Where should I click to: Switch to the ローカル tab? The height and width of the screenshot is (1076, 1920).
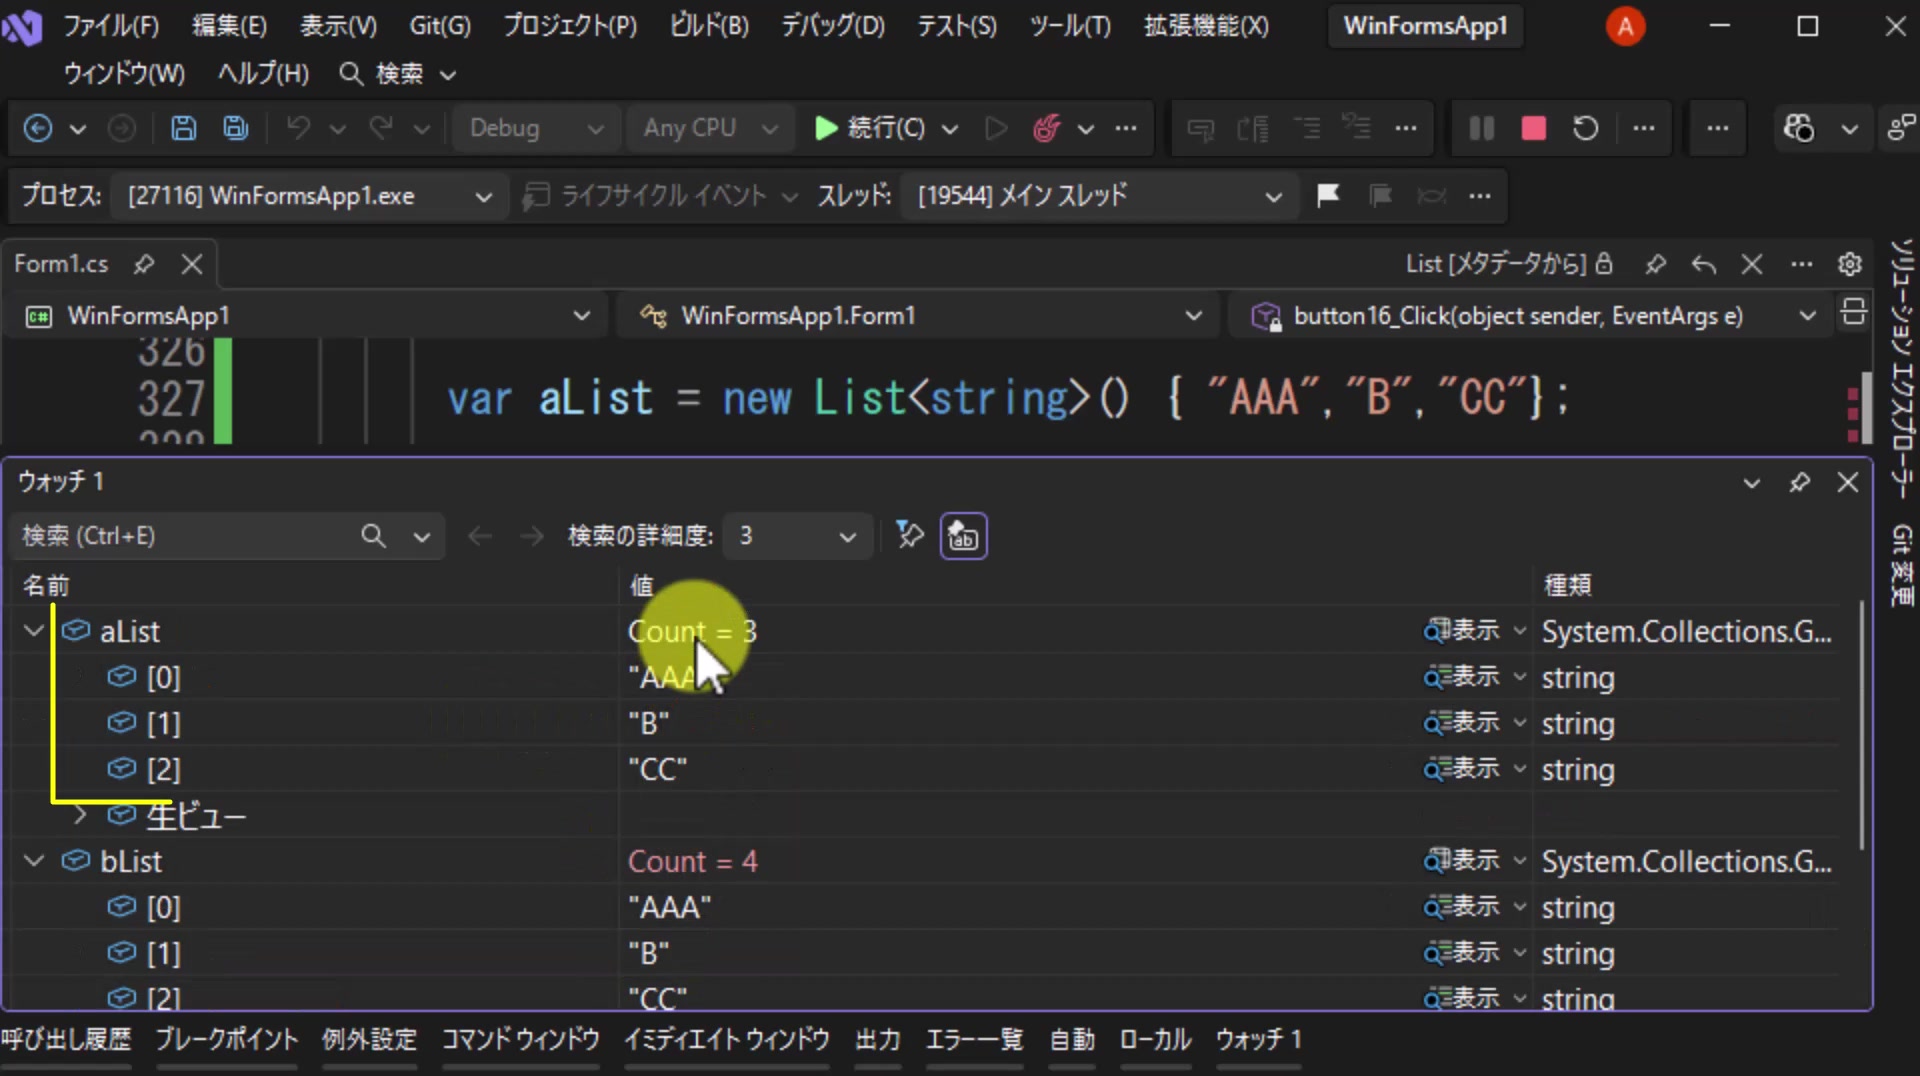(x=1155, y=1040)
